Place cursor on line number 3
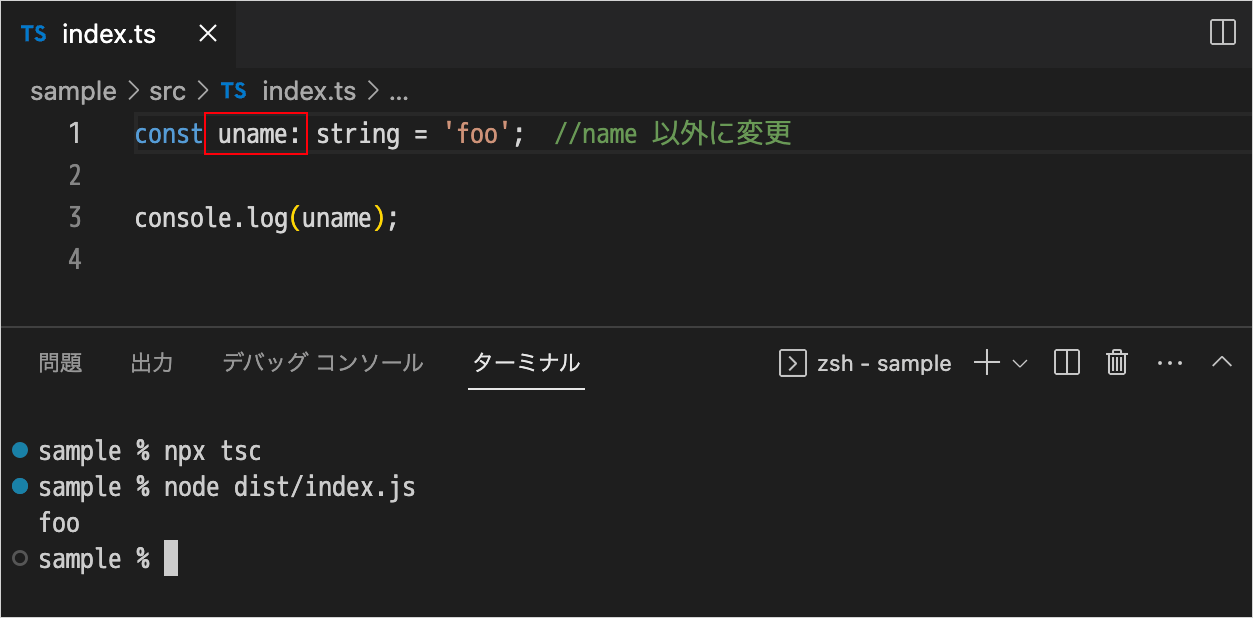Screen dimensions: 1253x618 (75, 218)
